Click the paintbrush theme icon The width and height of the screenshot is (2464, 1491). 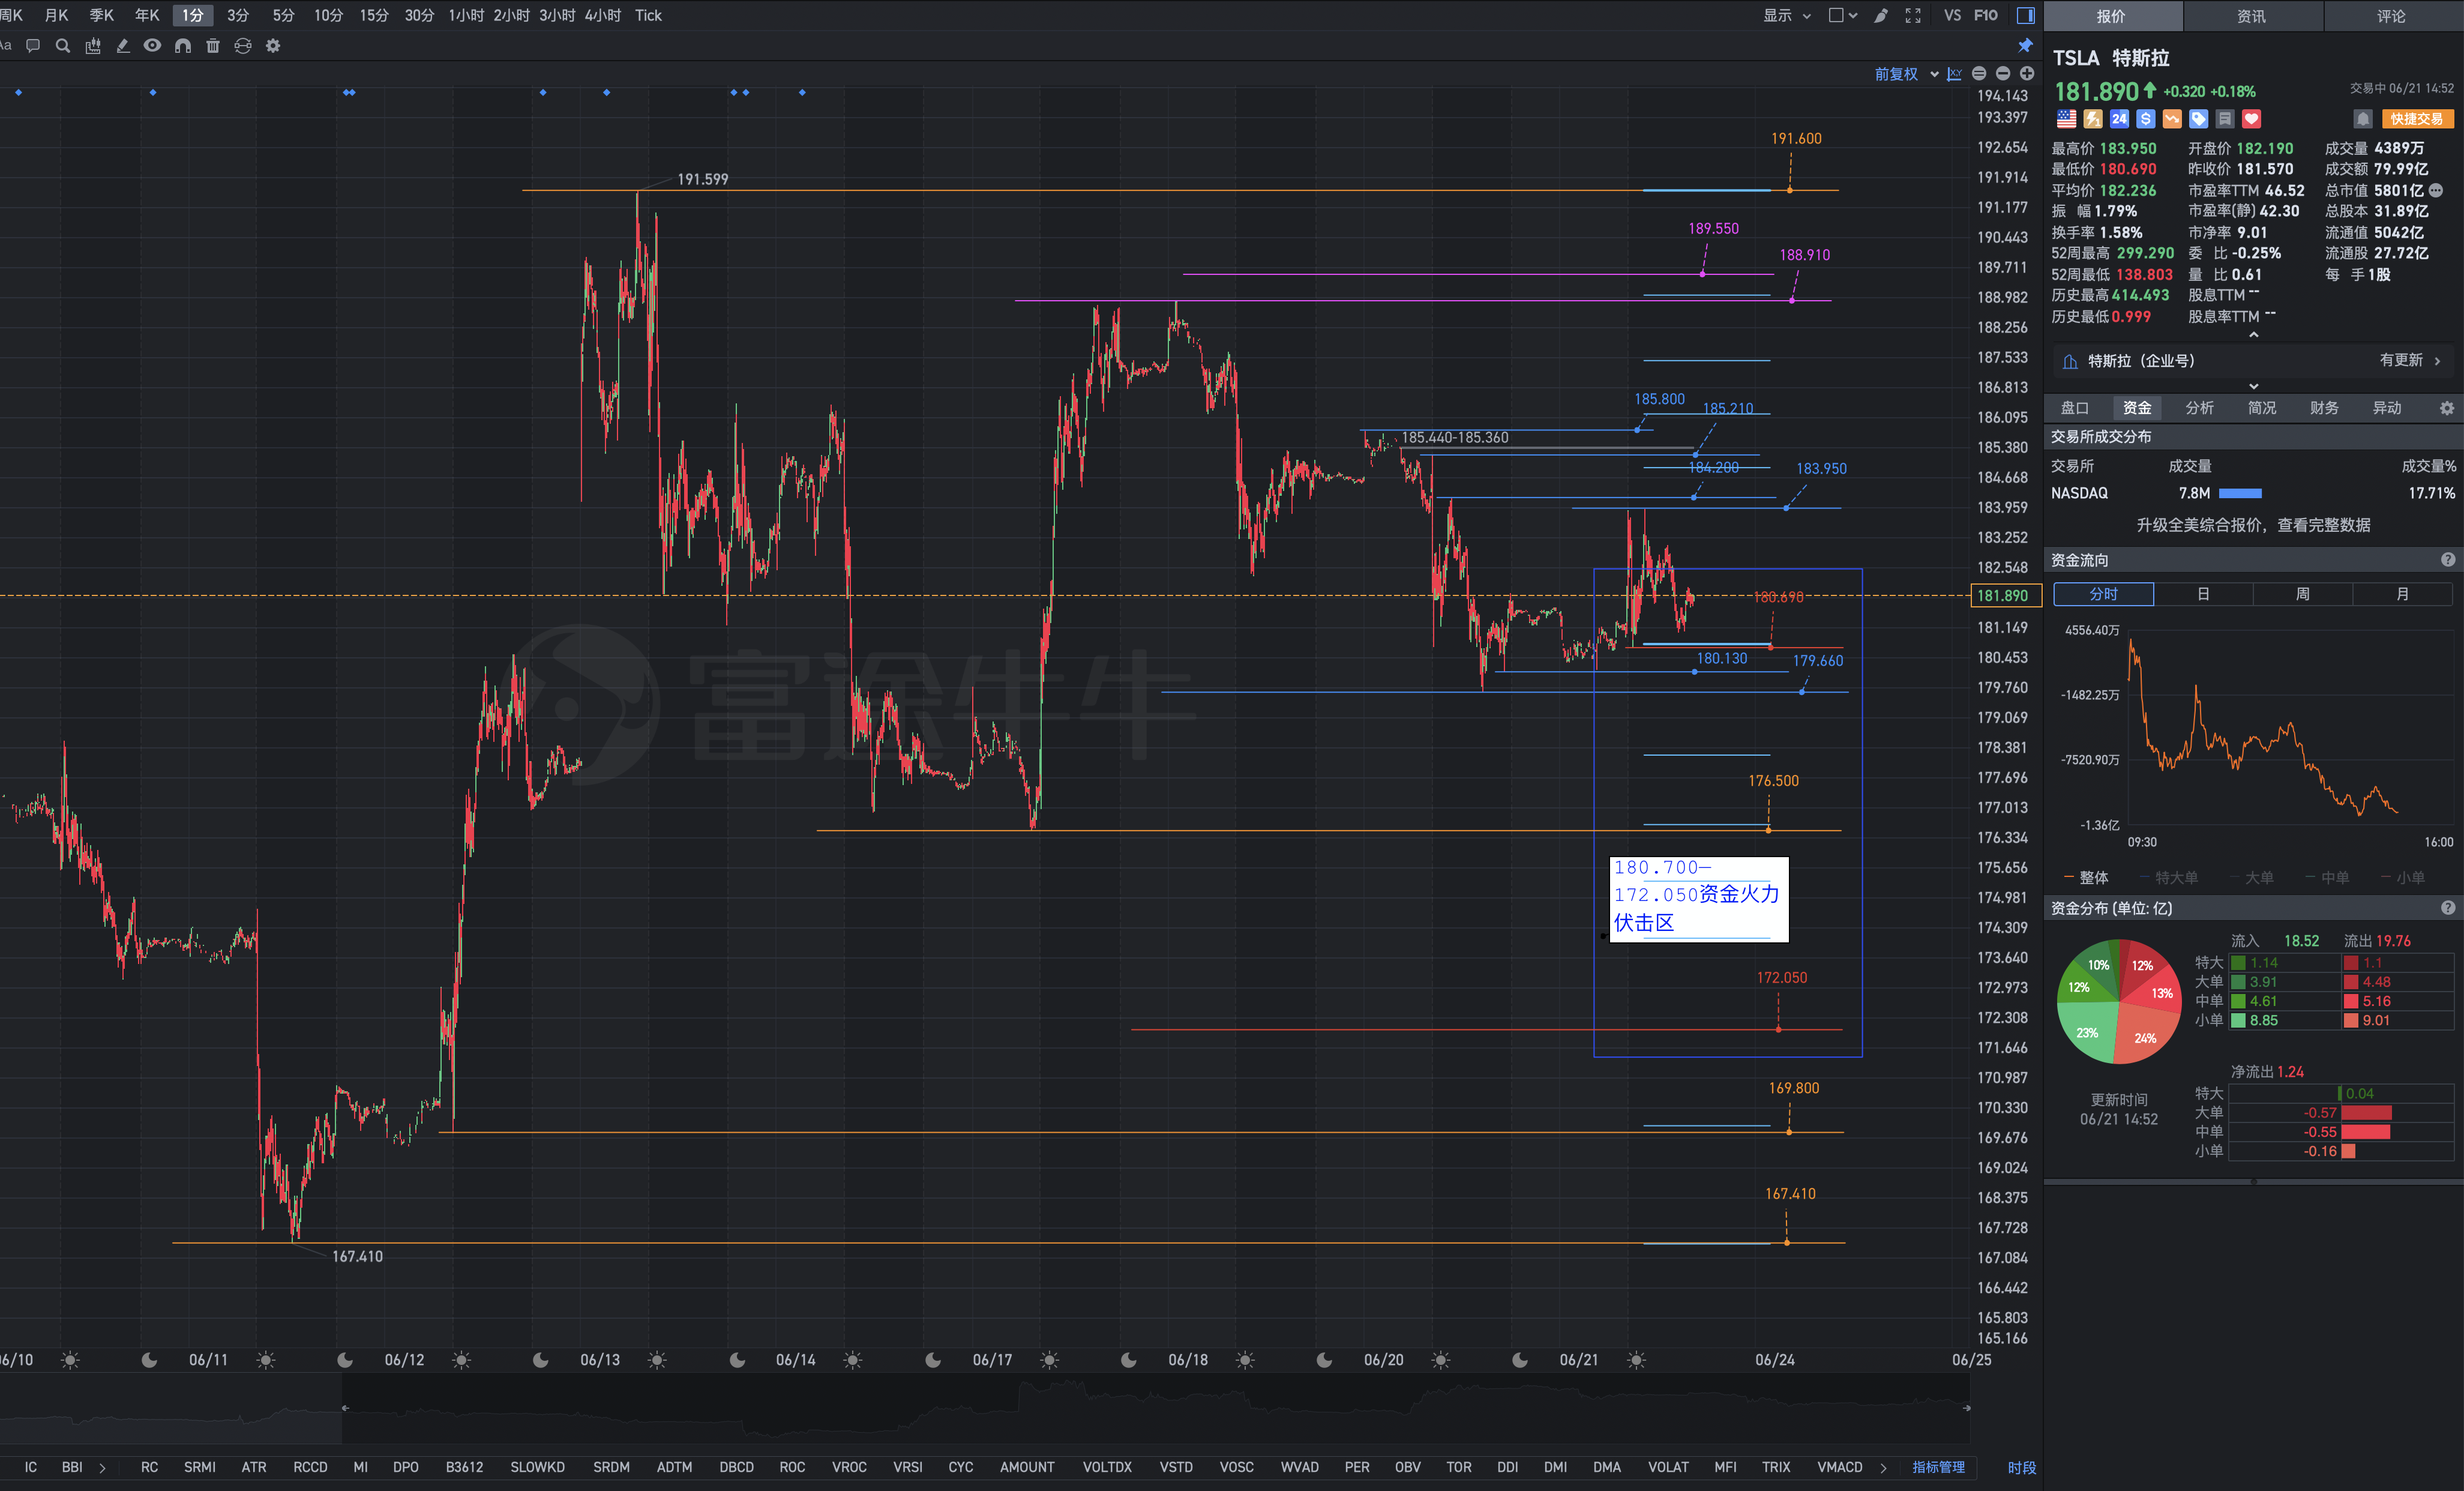tap(1881, 15)
